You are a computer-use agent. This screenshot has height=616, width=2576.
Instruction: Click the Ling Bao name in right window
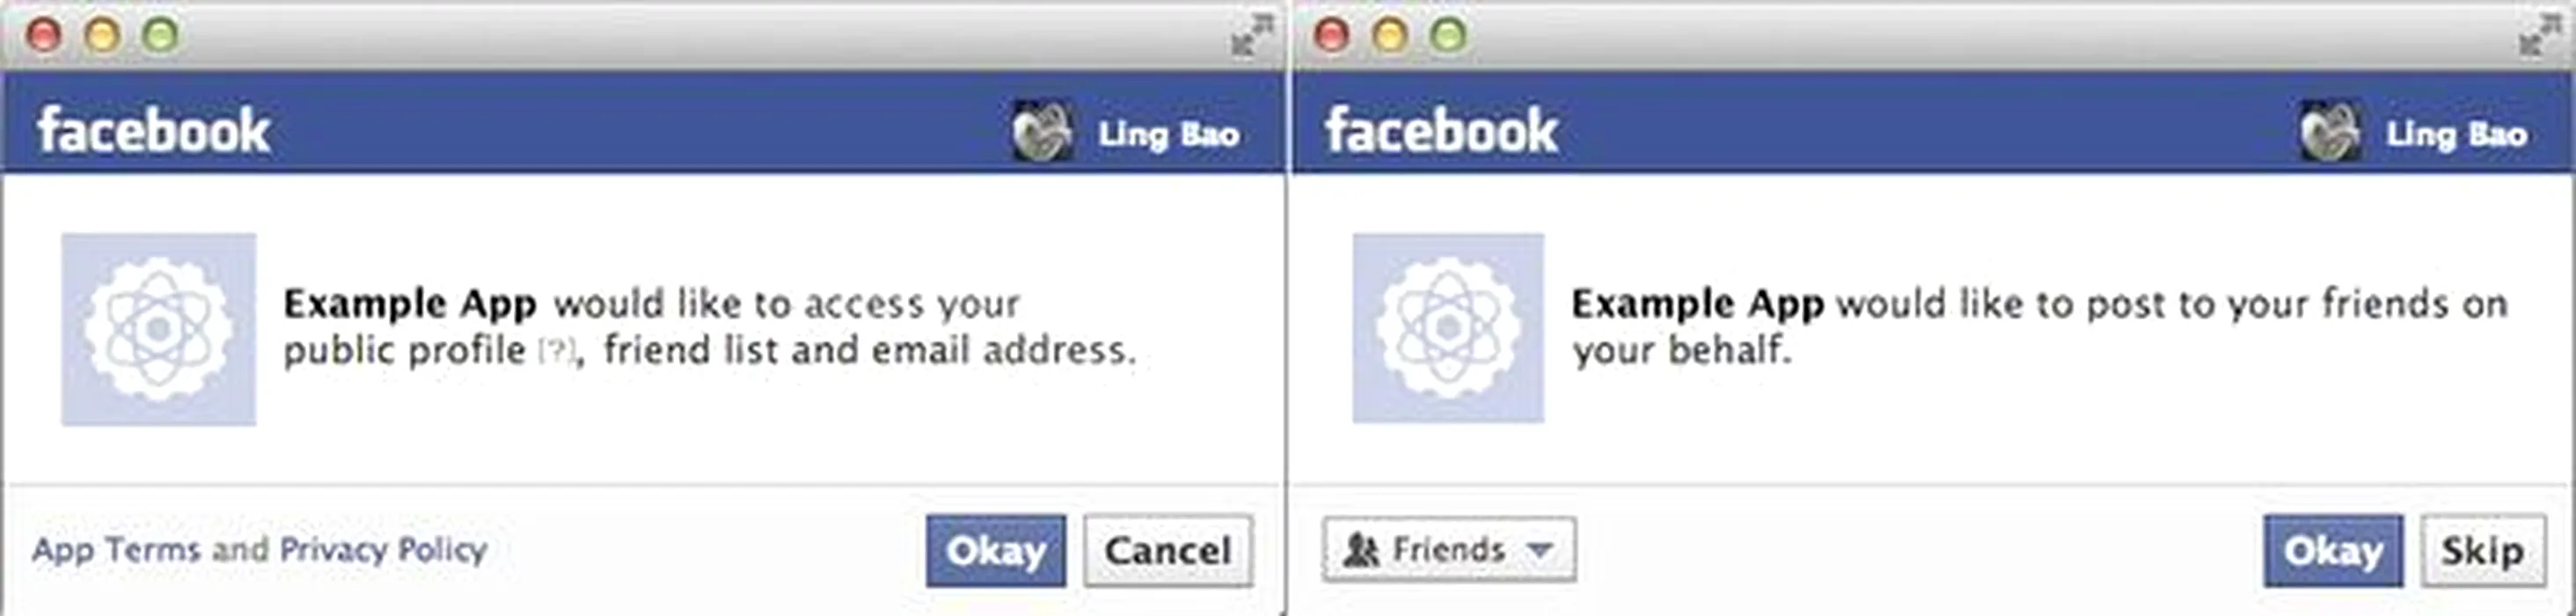(2457, 134)
